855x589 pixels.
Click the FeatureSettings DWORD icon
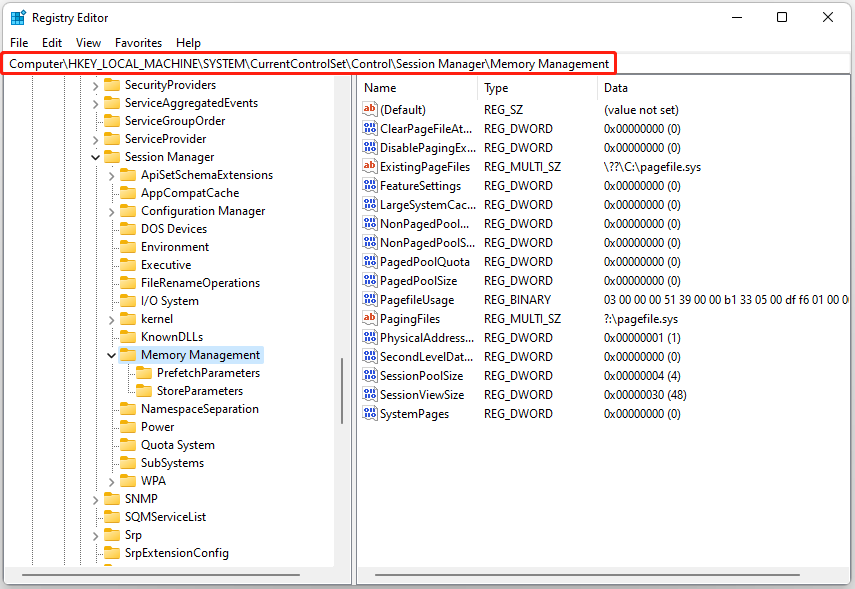point(370,185)
